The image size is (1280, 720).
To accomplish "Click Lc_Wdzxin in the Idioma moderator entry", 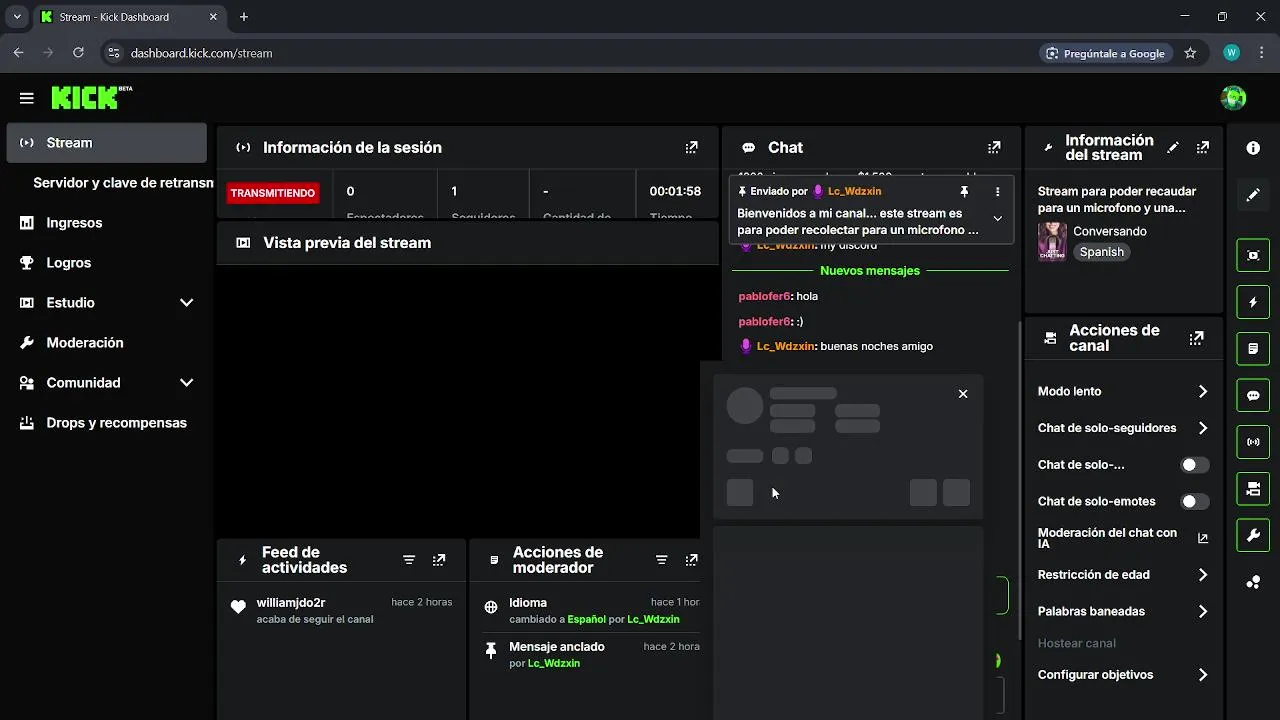I will 653,619.
